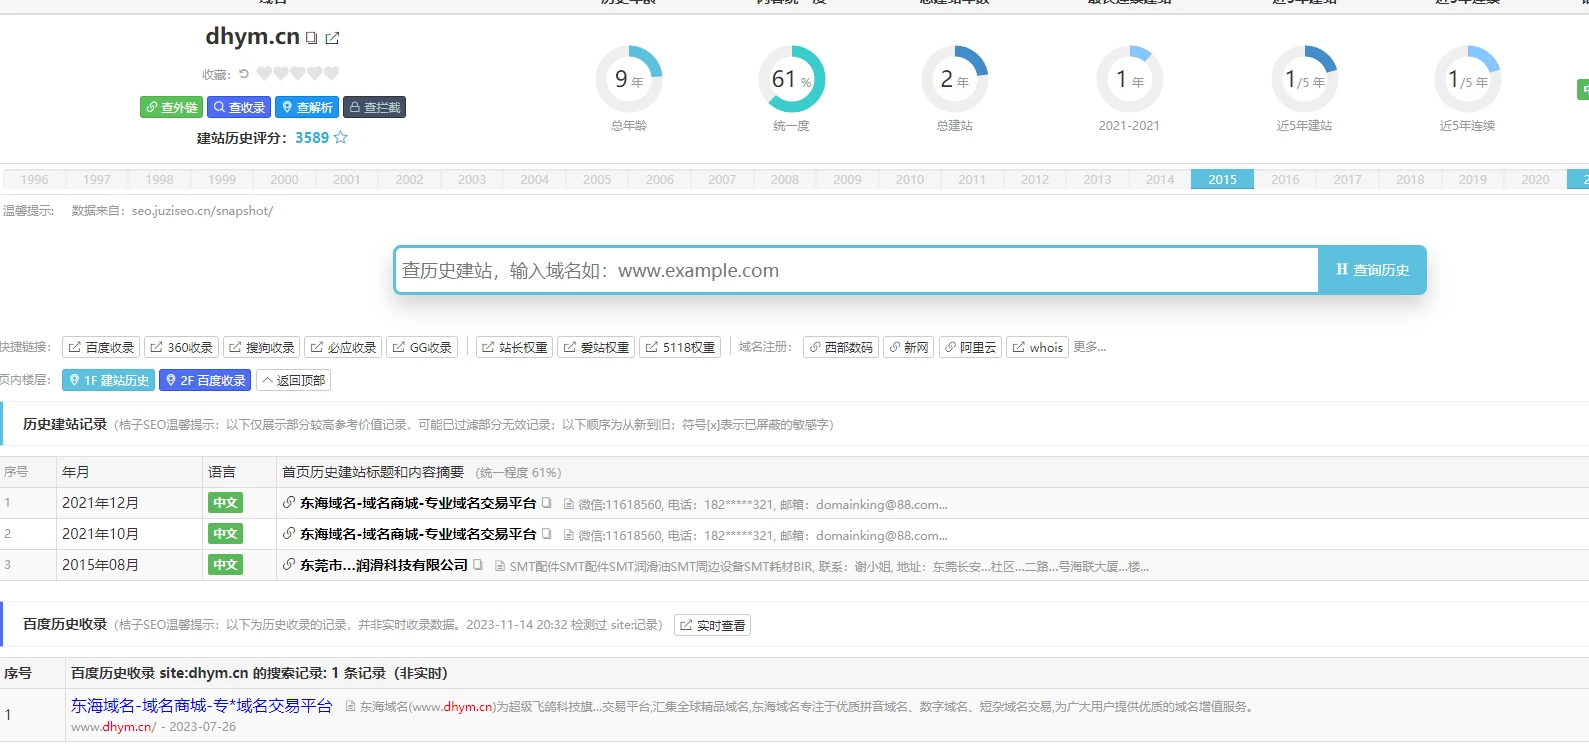Screen dimensions: 1589x750
Task: Select year 2015 on the timeline
Action: click(1222, 180)
